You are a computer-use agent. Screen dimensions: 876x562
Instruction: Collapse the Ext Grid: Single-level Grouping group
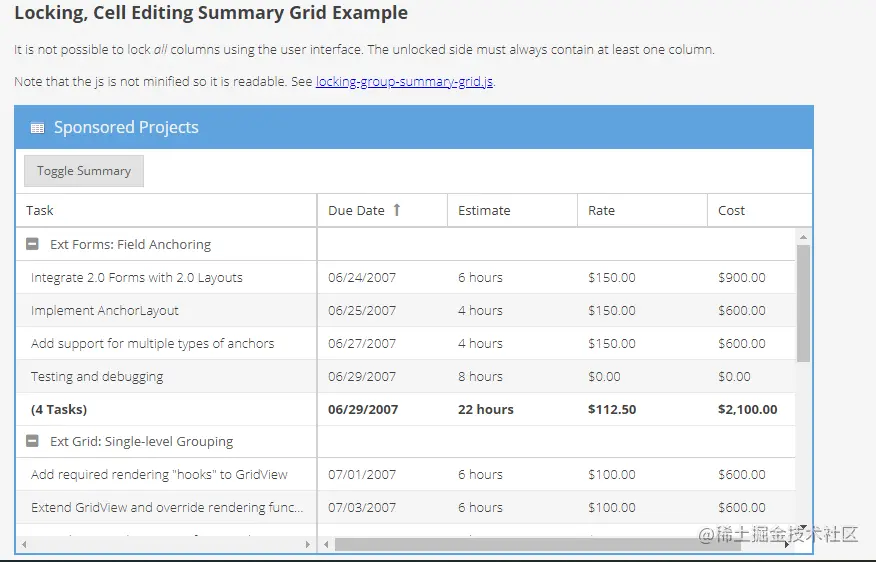click(x=32, y=441)
